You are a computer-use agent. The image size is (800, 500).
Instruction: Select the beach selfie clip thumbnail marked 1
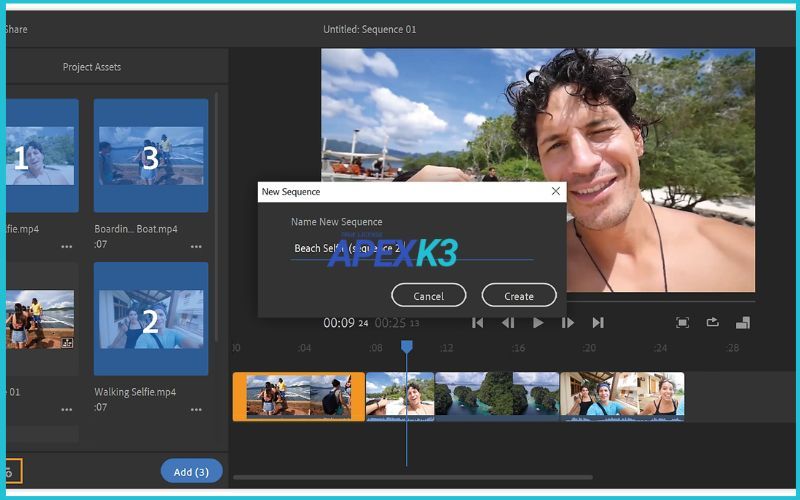(42, 156)
